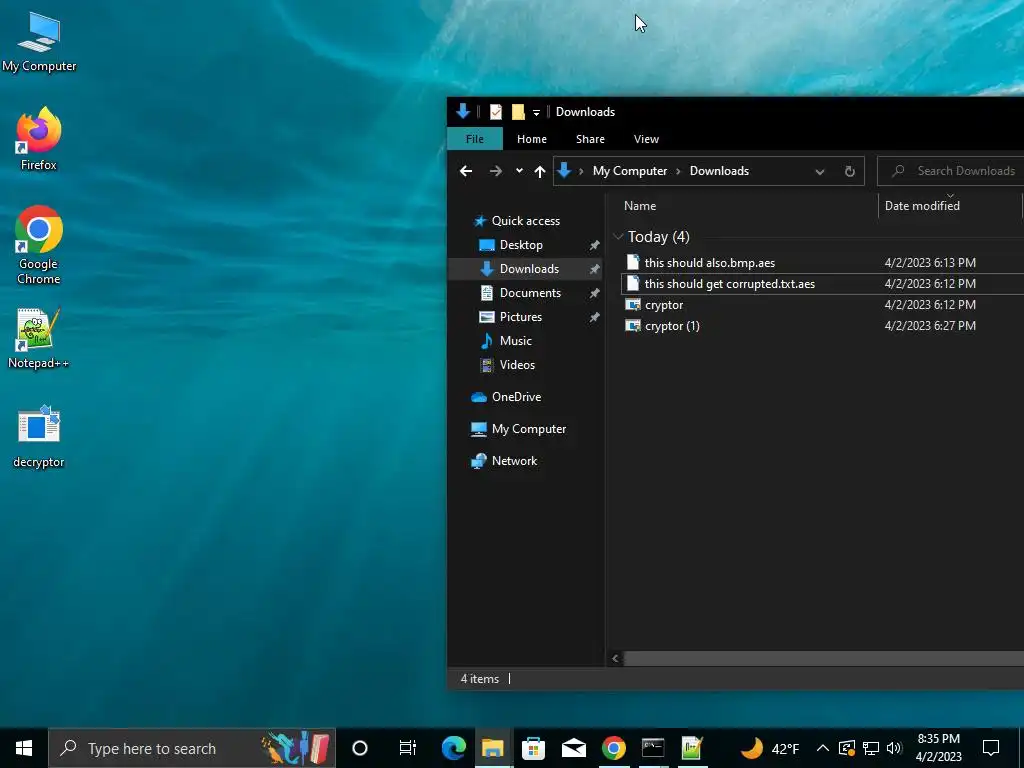This screenshot has width=1024, height=768.
Task: Click the File Explorer taskbar icon
Action: pyautogui.click(x=493, y=748)
